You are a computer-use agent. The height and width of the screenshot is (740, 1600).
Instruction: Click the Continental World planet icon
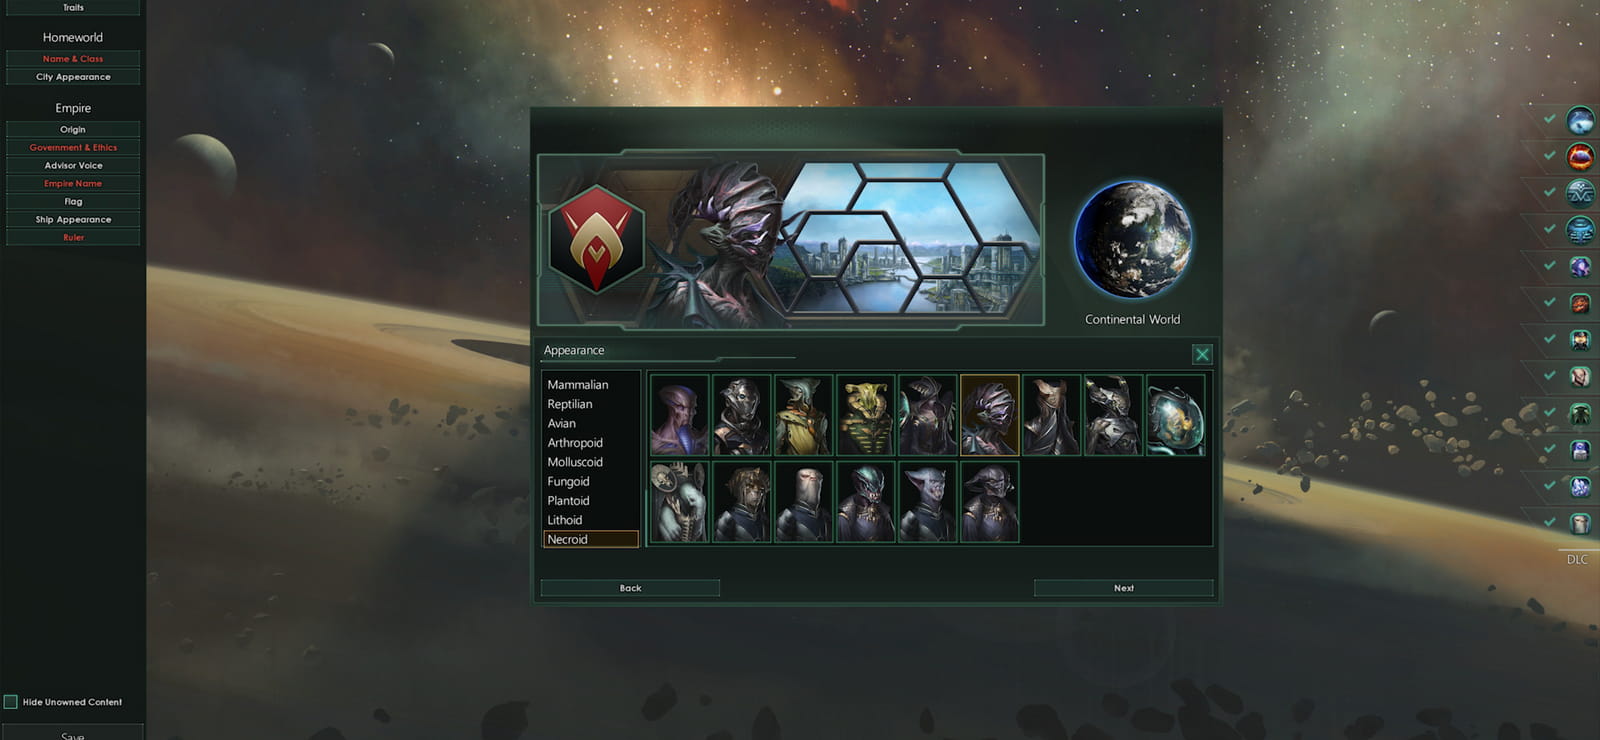pyautogui.click(x=1133, y=240)
